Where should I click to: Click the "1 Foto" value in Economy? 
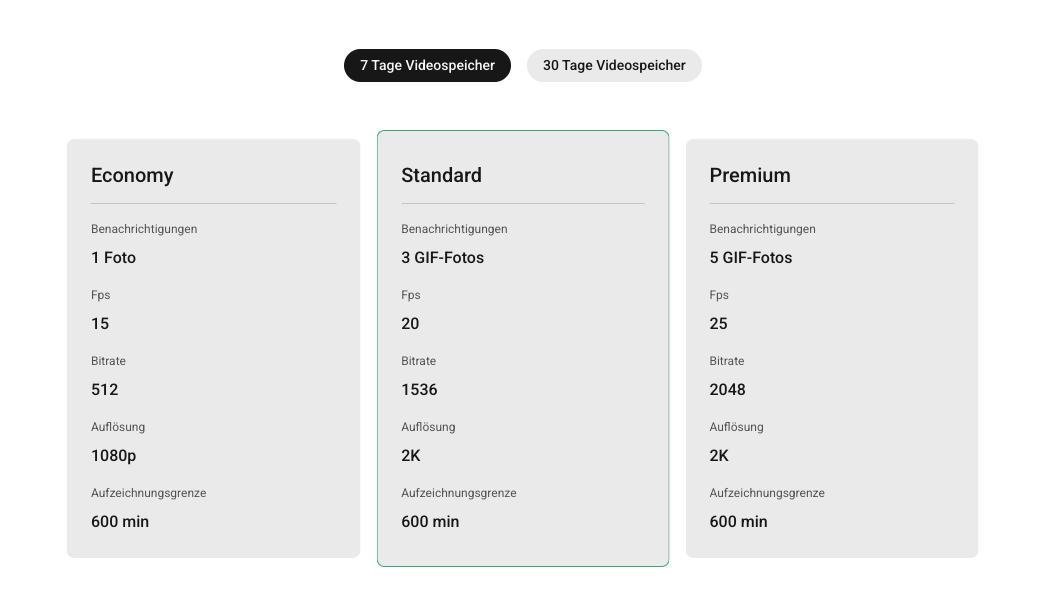coord(113,258)
